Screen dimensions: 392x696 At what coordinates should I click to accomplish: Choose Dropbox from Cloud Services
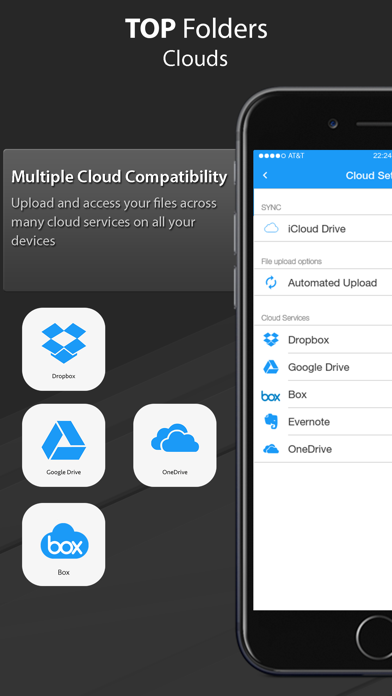(323, 340)
